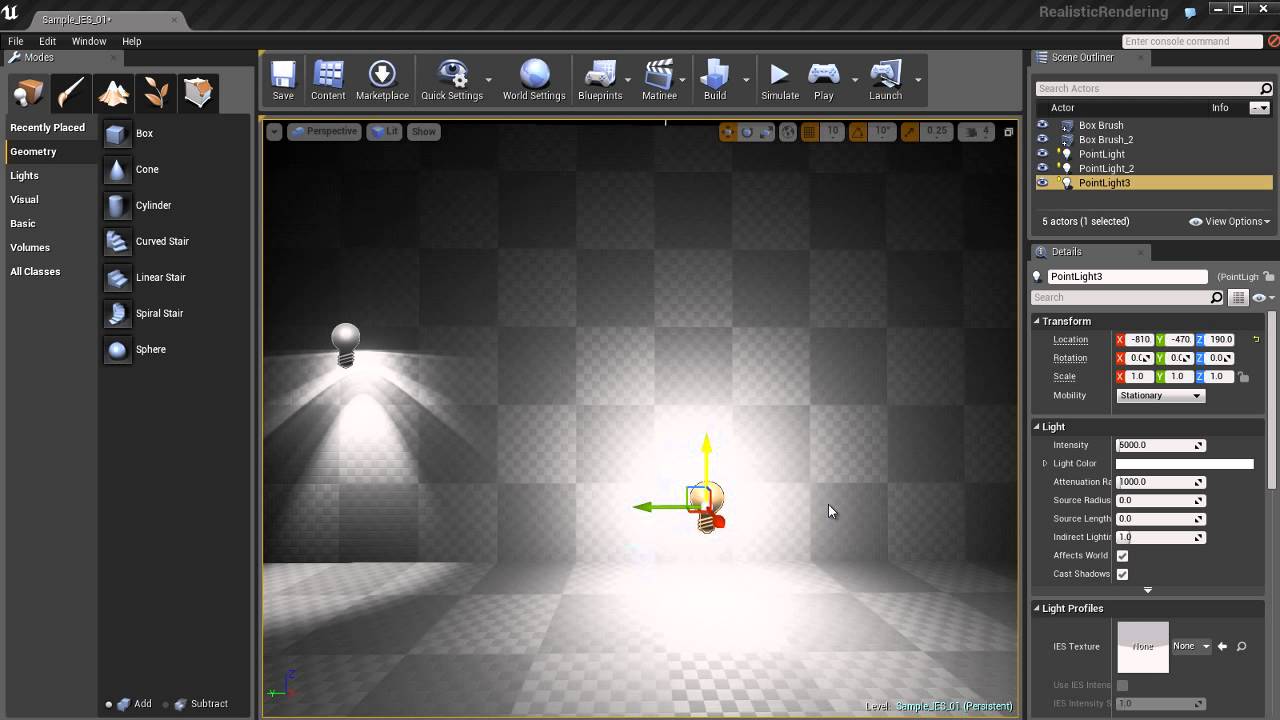Open the viewport Show button
Viewport: 1280px width, 720px height.
424,132
